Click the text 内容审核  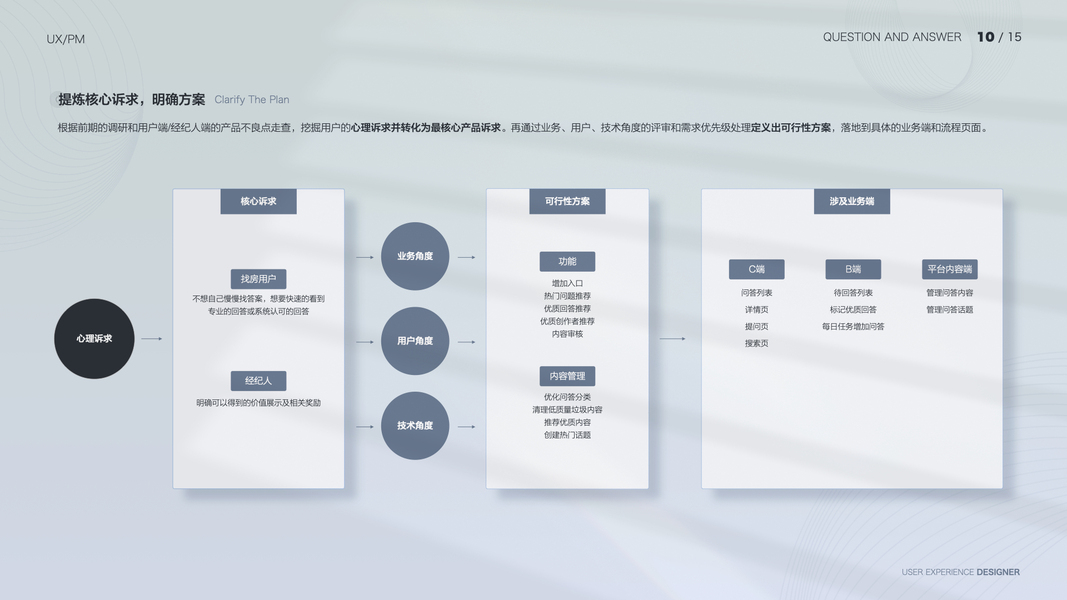pos(568,334)
